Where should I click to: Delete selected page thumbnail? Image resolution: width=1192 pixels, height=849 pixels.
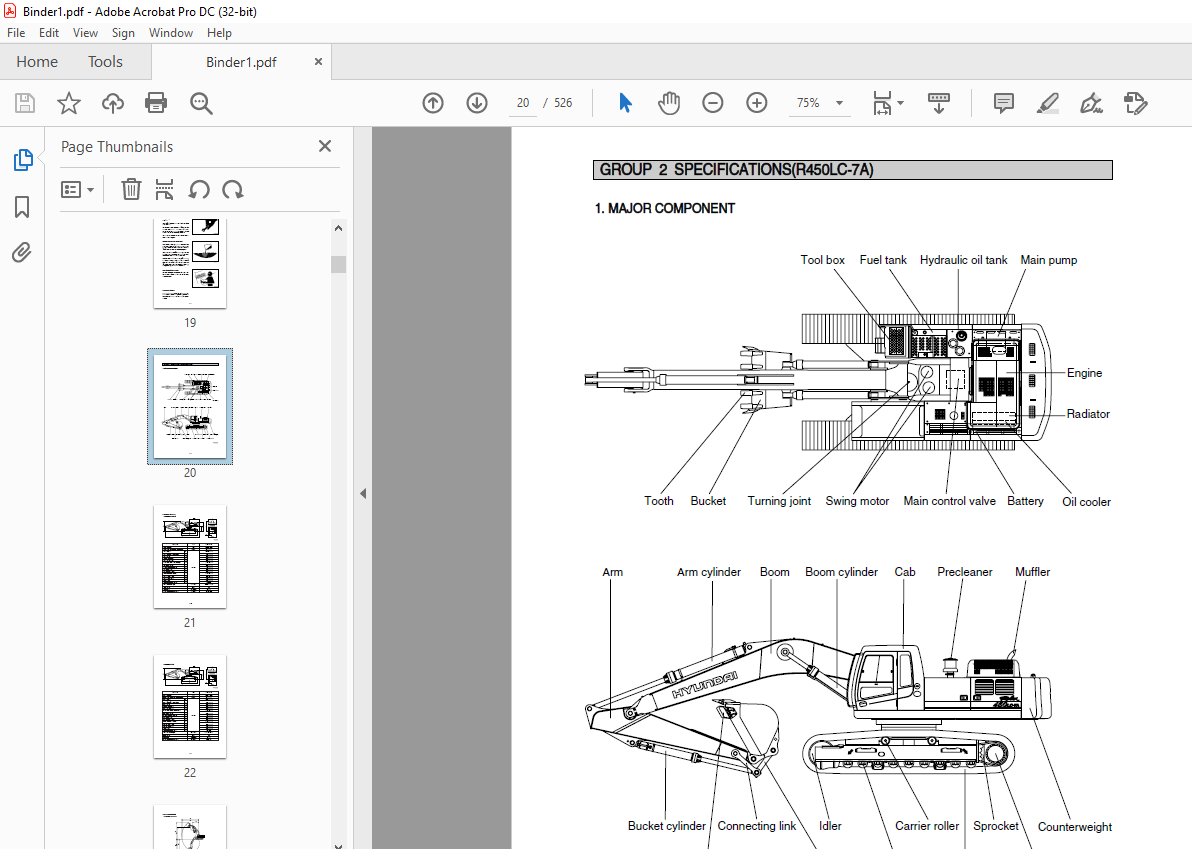[131, 189]
